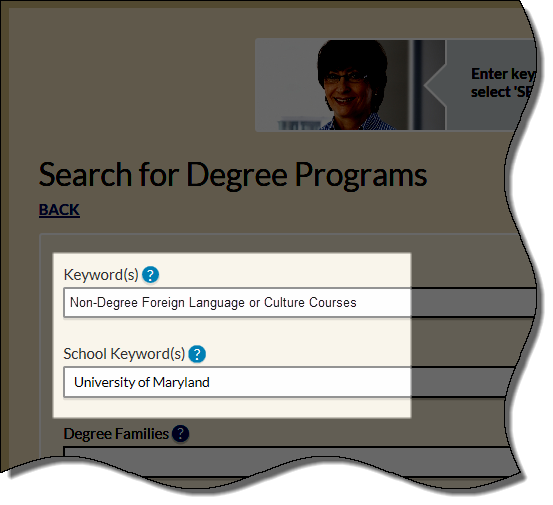
Task: Open the Degree Families selection box
Action: click(287, 458)
